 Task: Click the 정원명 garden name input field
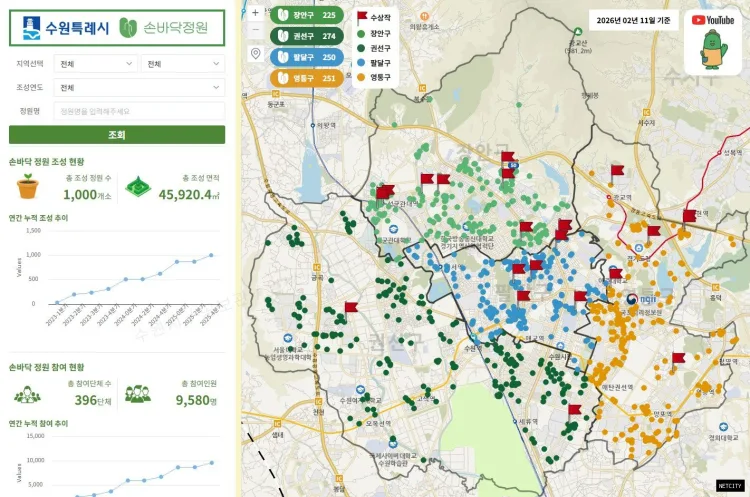140,111
